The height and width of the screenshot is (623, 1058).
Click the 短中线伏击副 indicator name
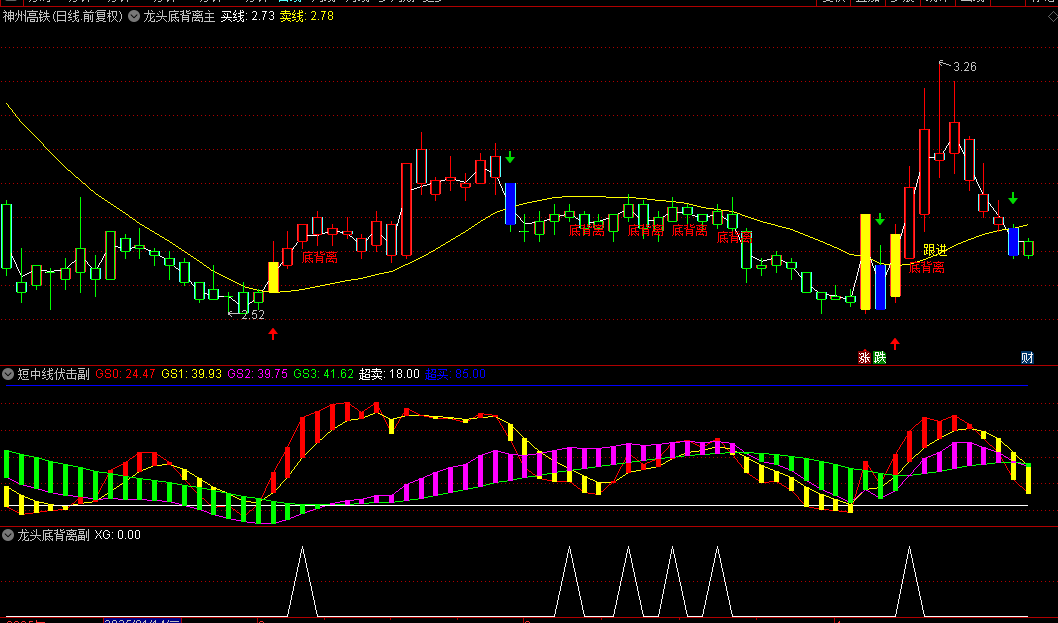click(53, 374)
